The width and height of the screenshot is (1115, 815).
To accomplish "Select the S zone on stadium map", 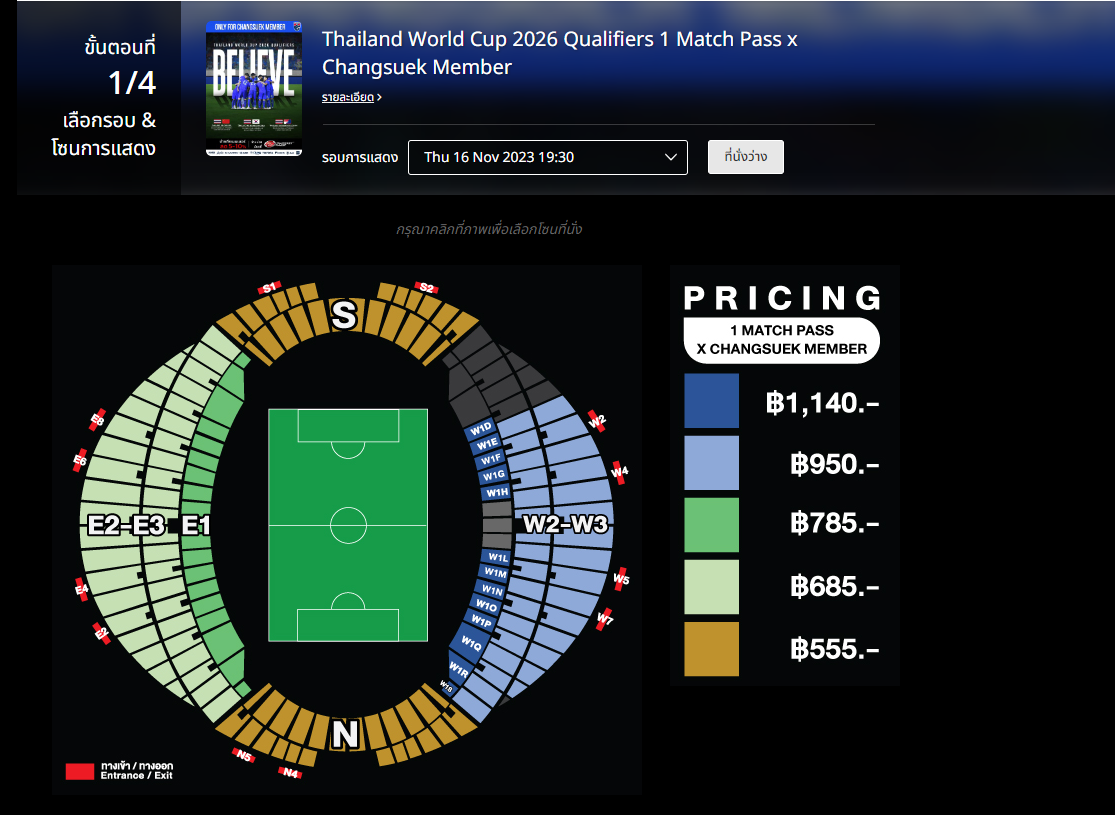I will [x=344, y=314].
